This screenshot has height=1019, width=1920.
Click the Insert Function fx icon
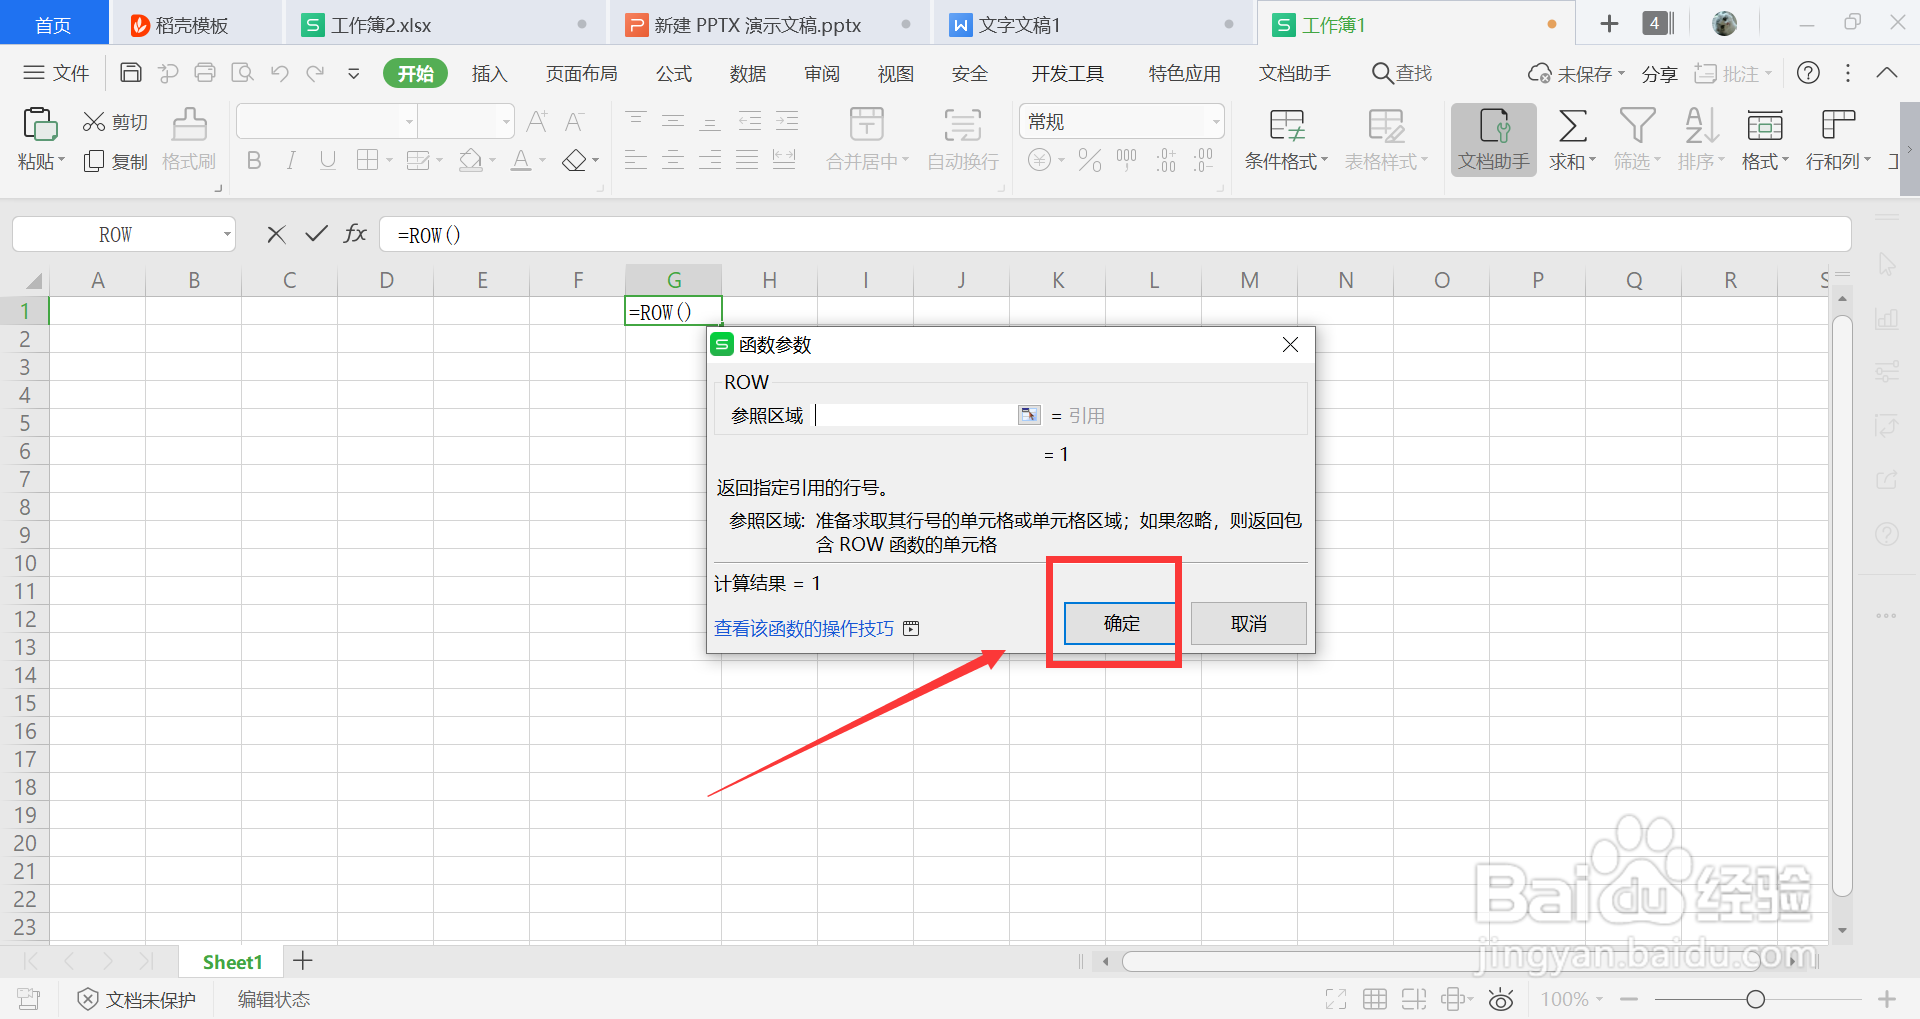click(x=355, y=234)
